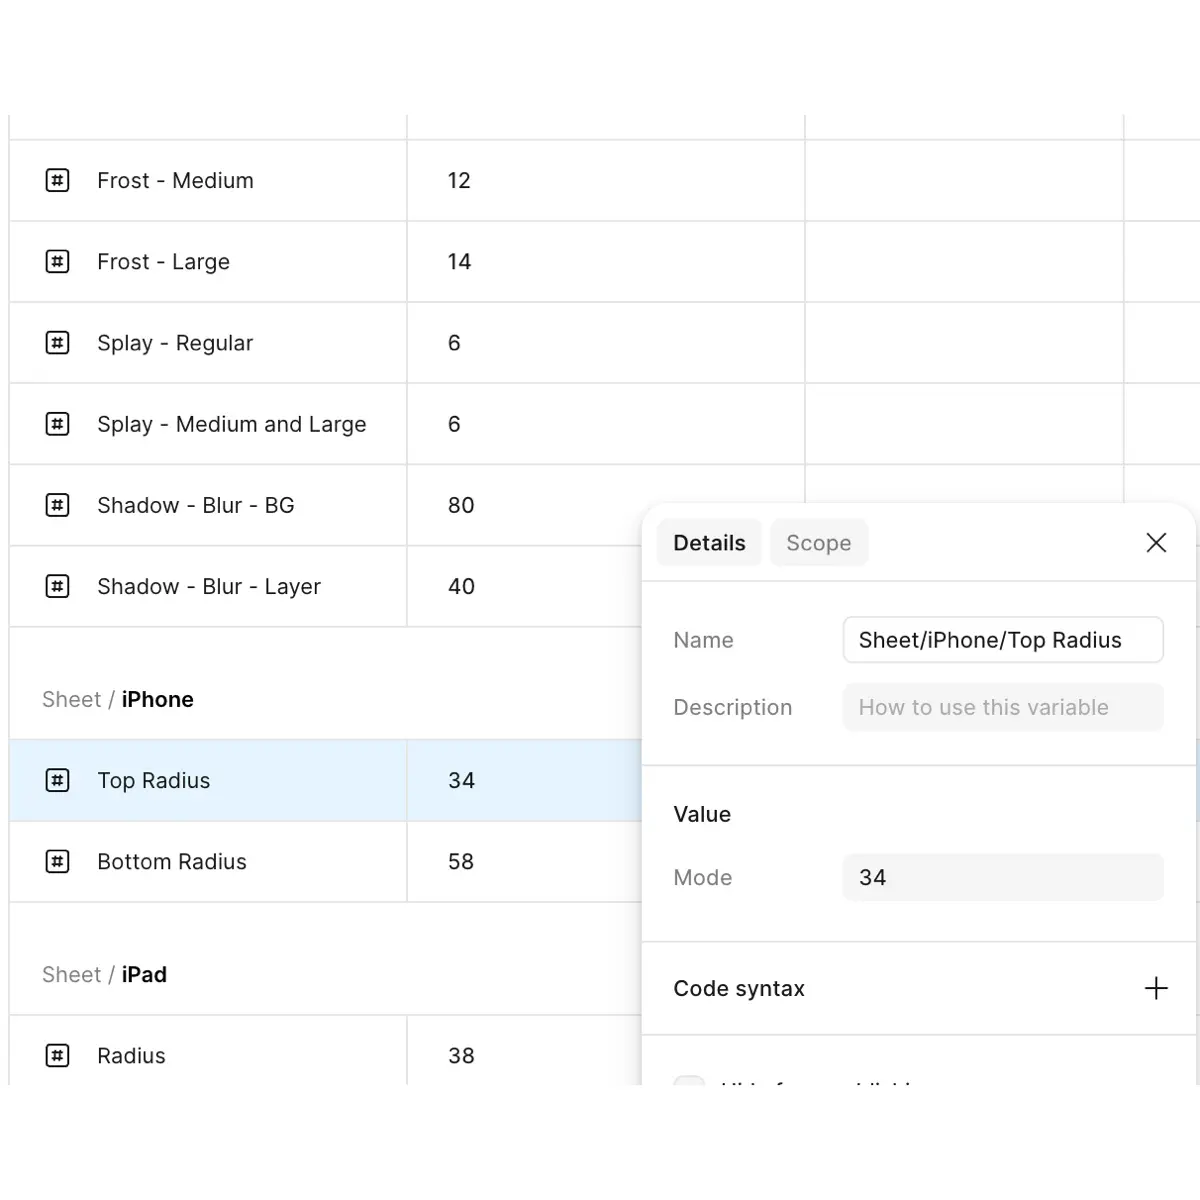The height and width of the screenshot is (1200, 1200).
Task: Select the Splay - Regular variable name
Action: tap(175, 343)
